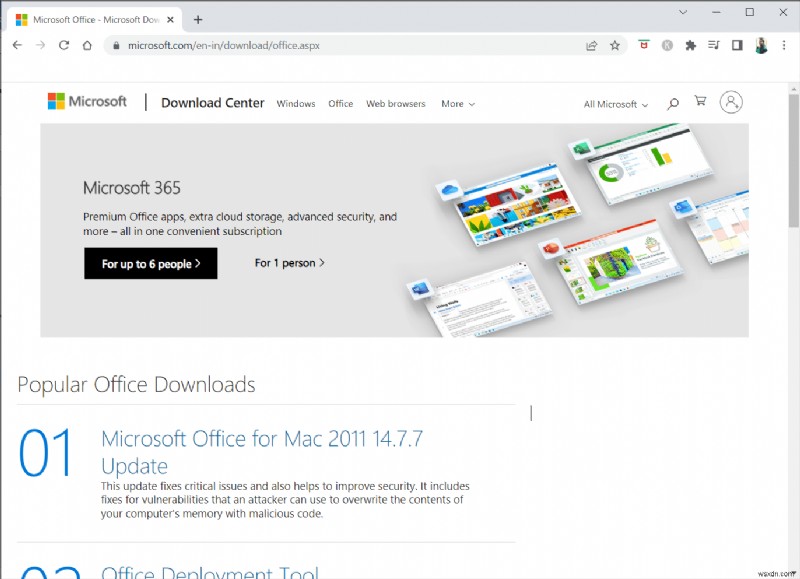Open Microsoft search with the magnifier icon

[x=672, y=103]
